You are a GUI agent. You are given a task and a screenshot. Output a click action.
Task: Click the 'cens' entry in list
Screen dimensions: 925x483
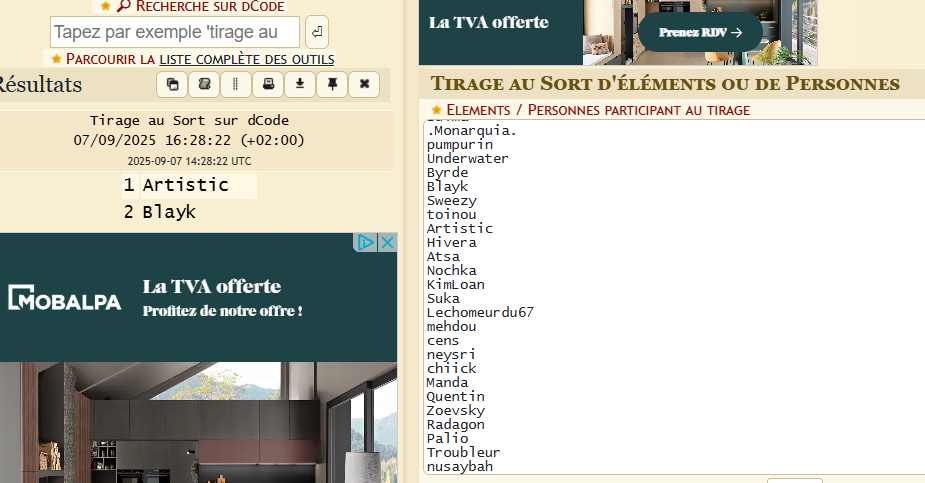tap(443, 341)
